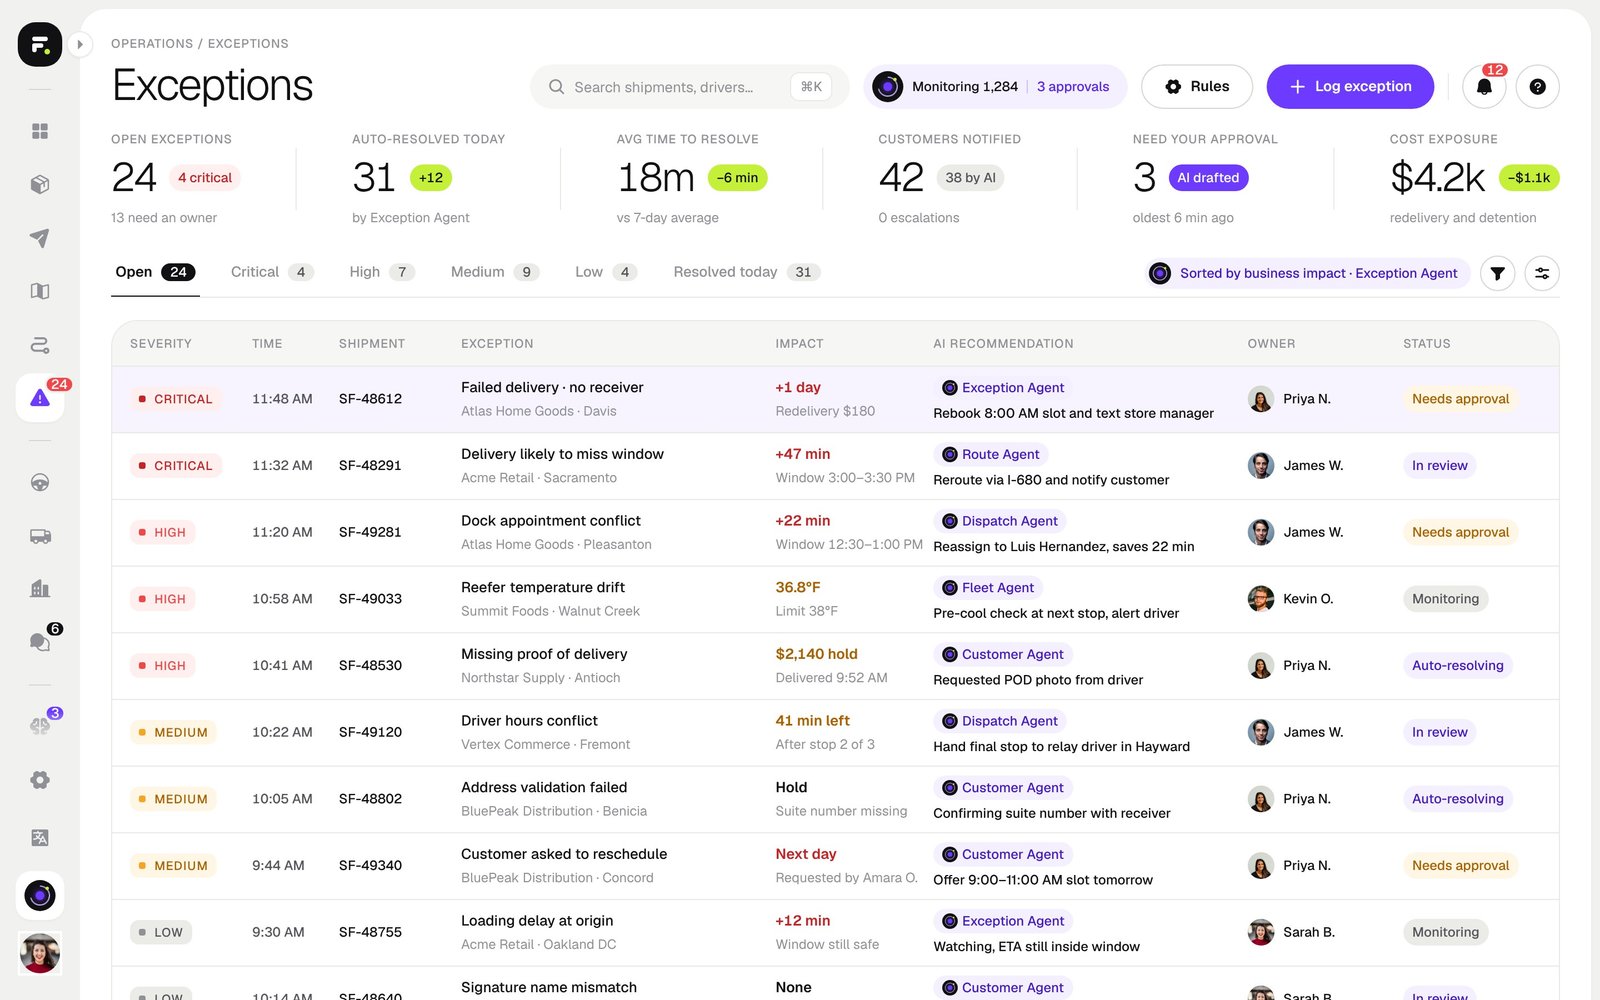Click the Monitoring status on SF-48755 row
This screenshot has width=1600, height=1000.
1445,933
